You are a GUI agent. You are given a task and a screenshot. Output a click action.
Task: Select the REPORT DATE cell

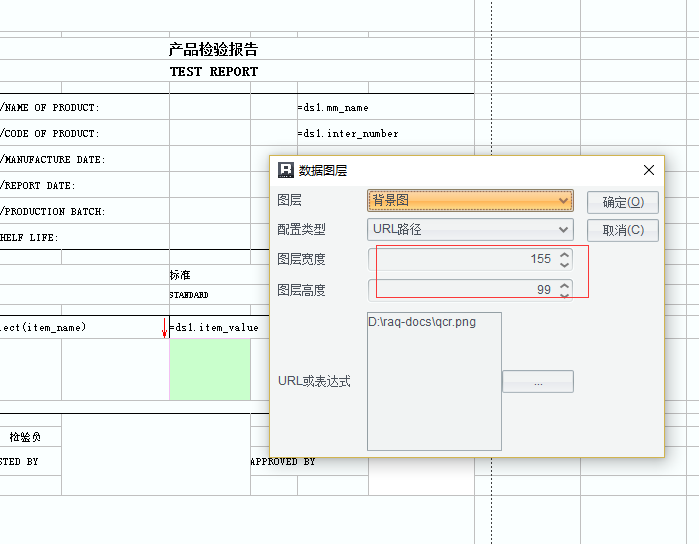(x=38, y=185)
